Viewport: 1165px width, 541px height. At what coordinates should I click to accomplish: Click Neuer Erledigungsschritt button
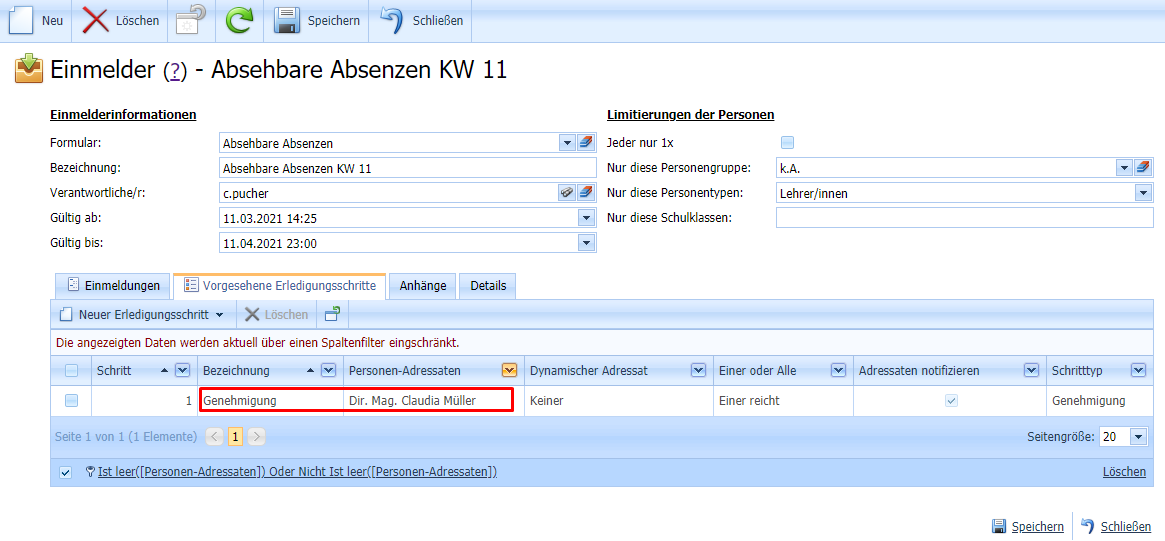(x=141, y=314)
